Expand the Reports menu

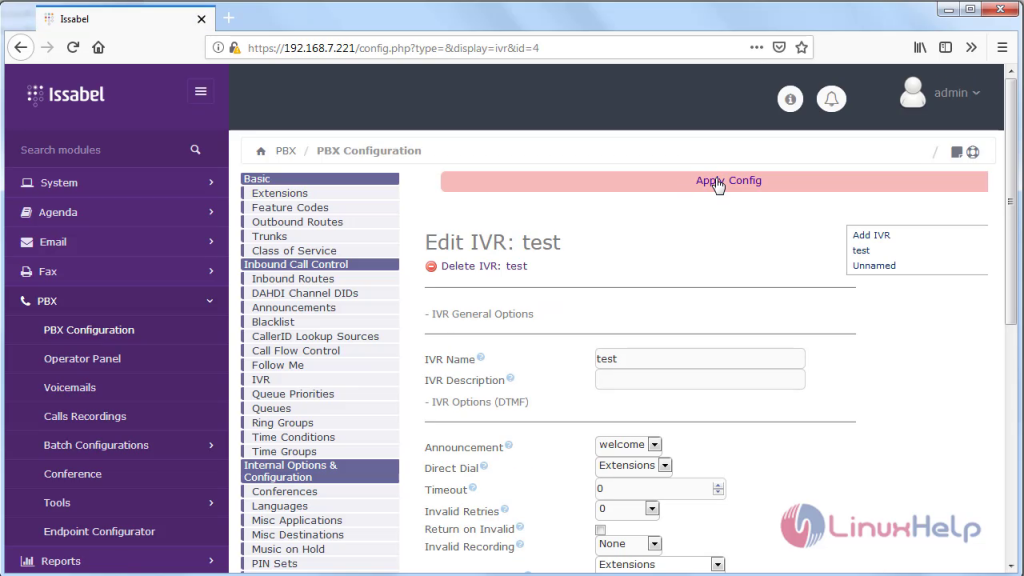pyautogui.click(x=117, y=561)
